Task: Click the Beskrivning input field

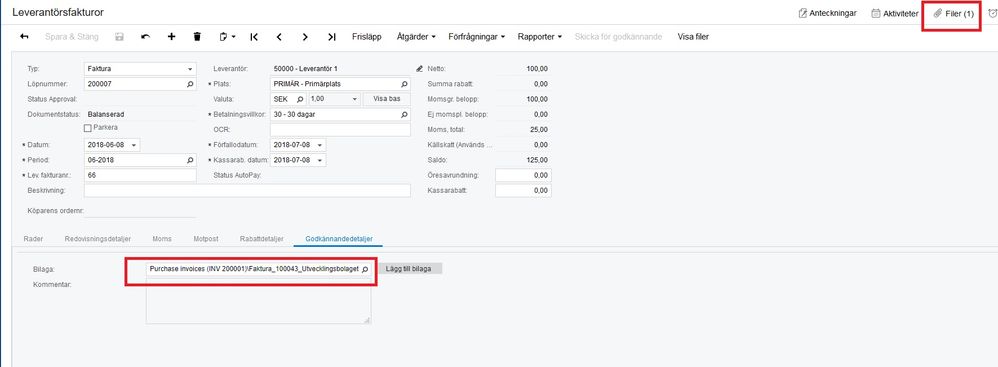Action: coord(247,191)
